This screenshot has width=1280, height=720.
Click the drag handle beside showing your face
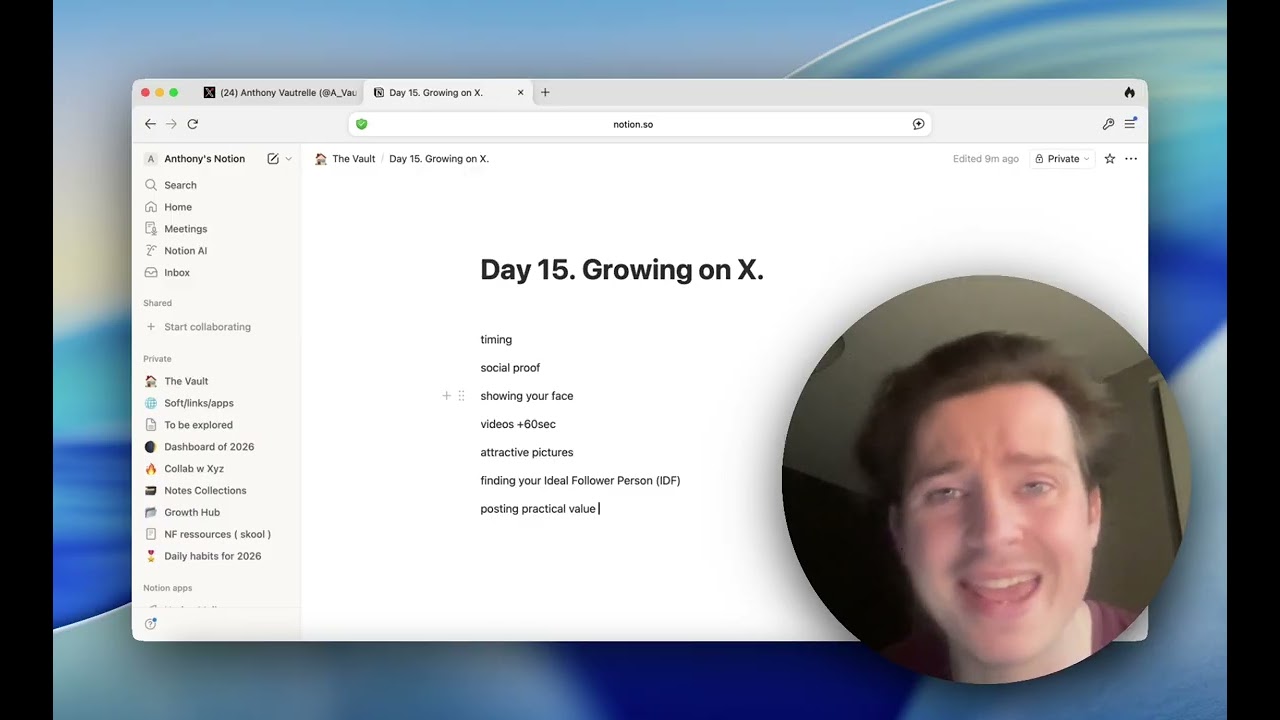click(461, 396)
